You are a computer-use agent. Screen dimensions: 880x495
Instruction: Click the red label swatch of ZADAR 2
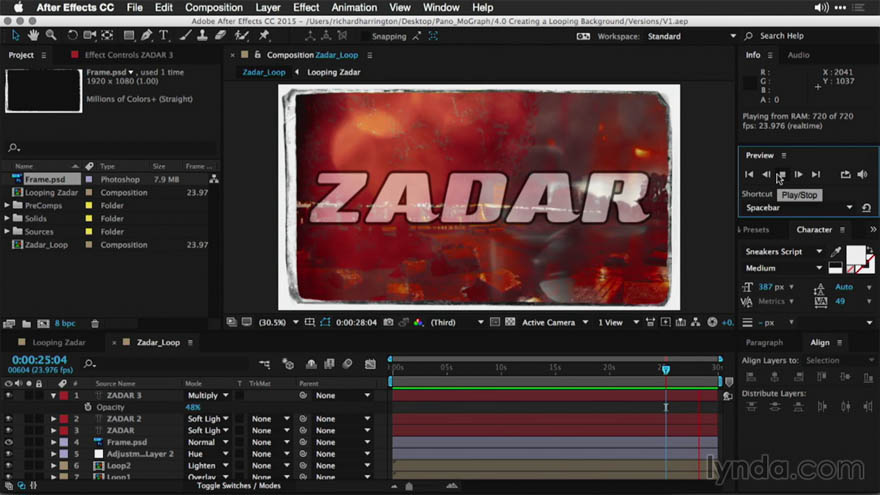(x=64, y=419)
